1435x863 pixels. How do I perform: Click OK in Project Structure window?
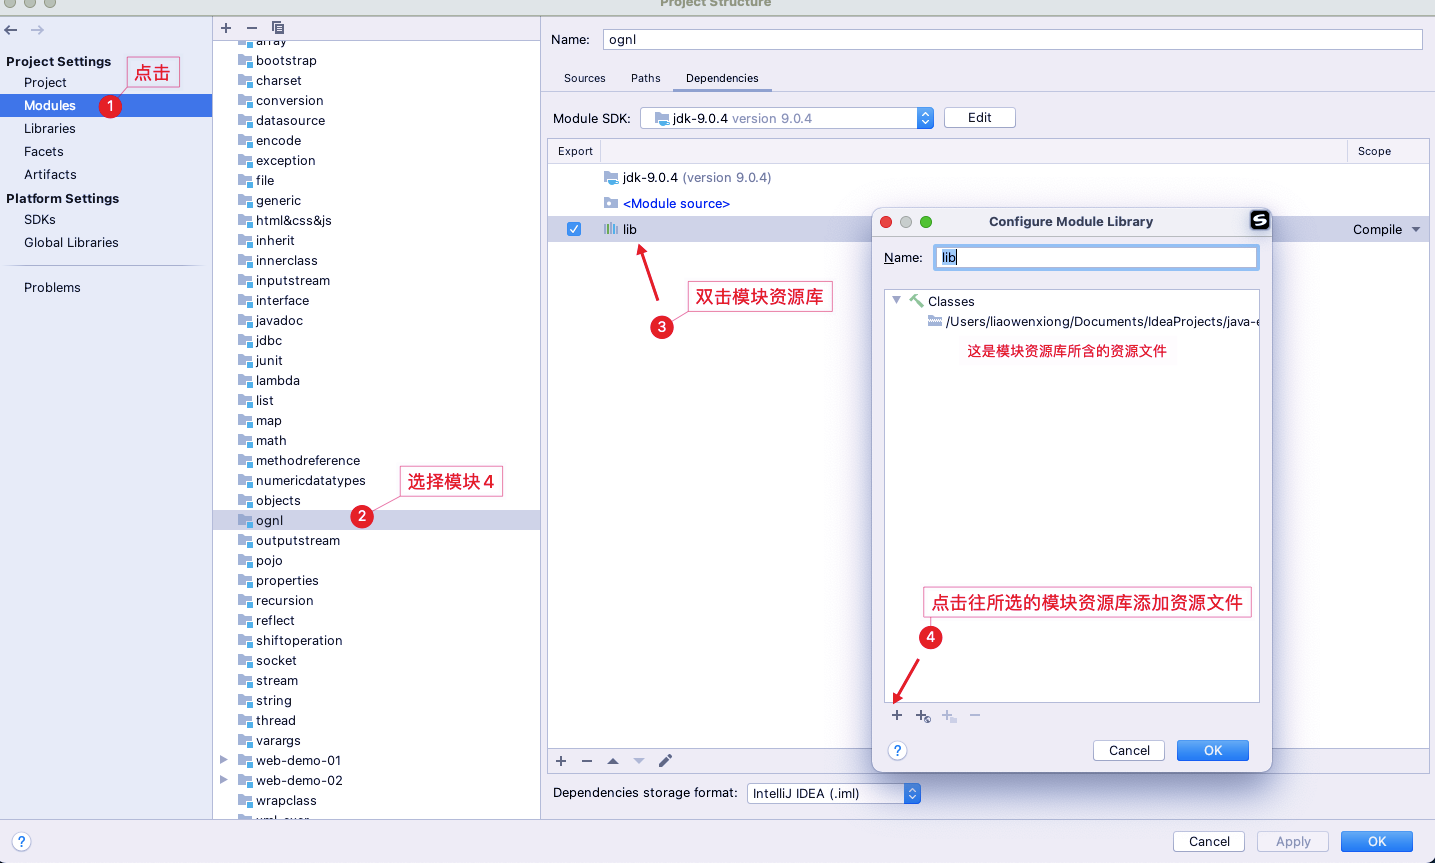[1377, 841]
